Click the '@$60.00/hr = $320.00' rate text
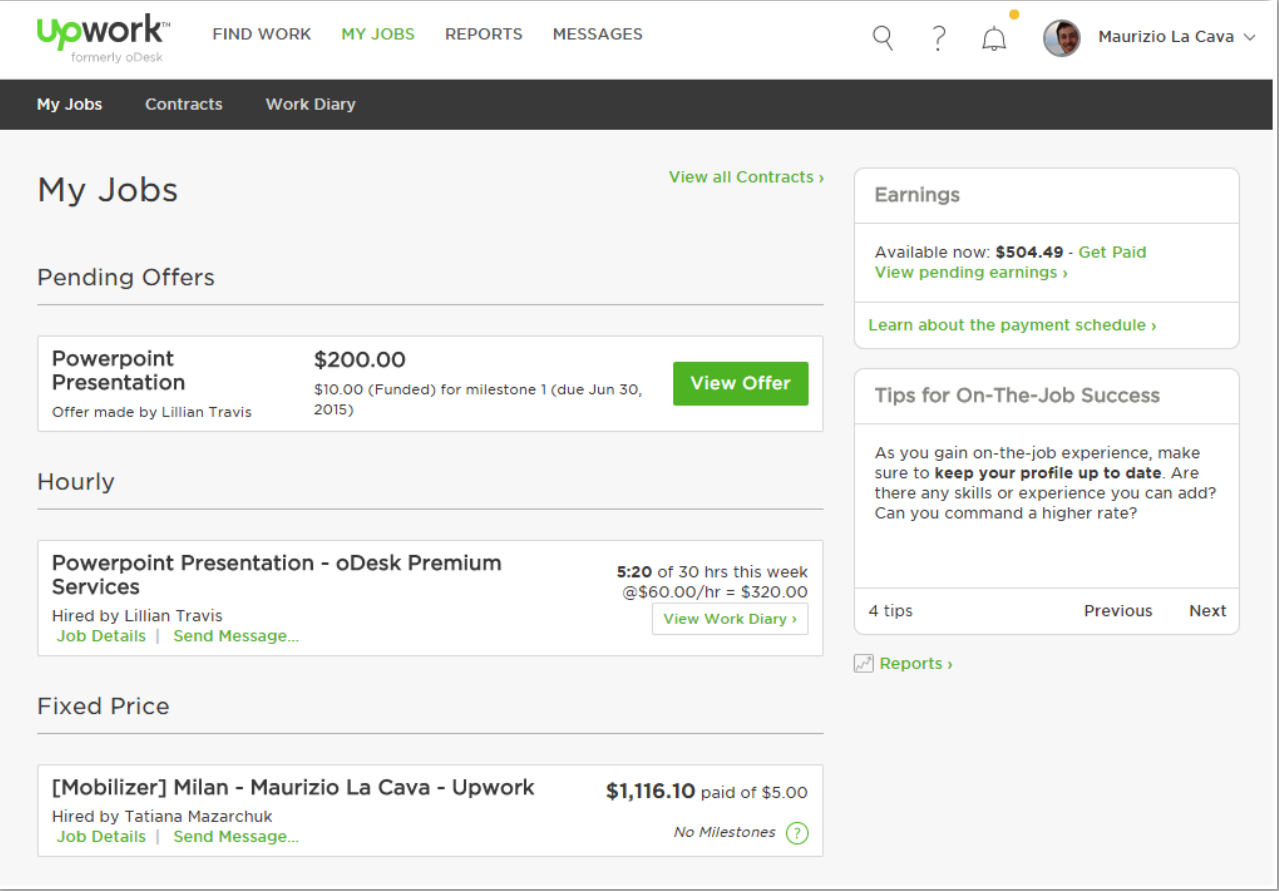Image resolution: width=1279 pixels, height=891 pixels. coord(715,592)
